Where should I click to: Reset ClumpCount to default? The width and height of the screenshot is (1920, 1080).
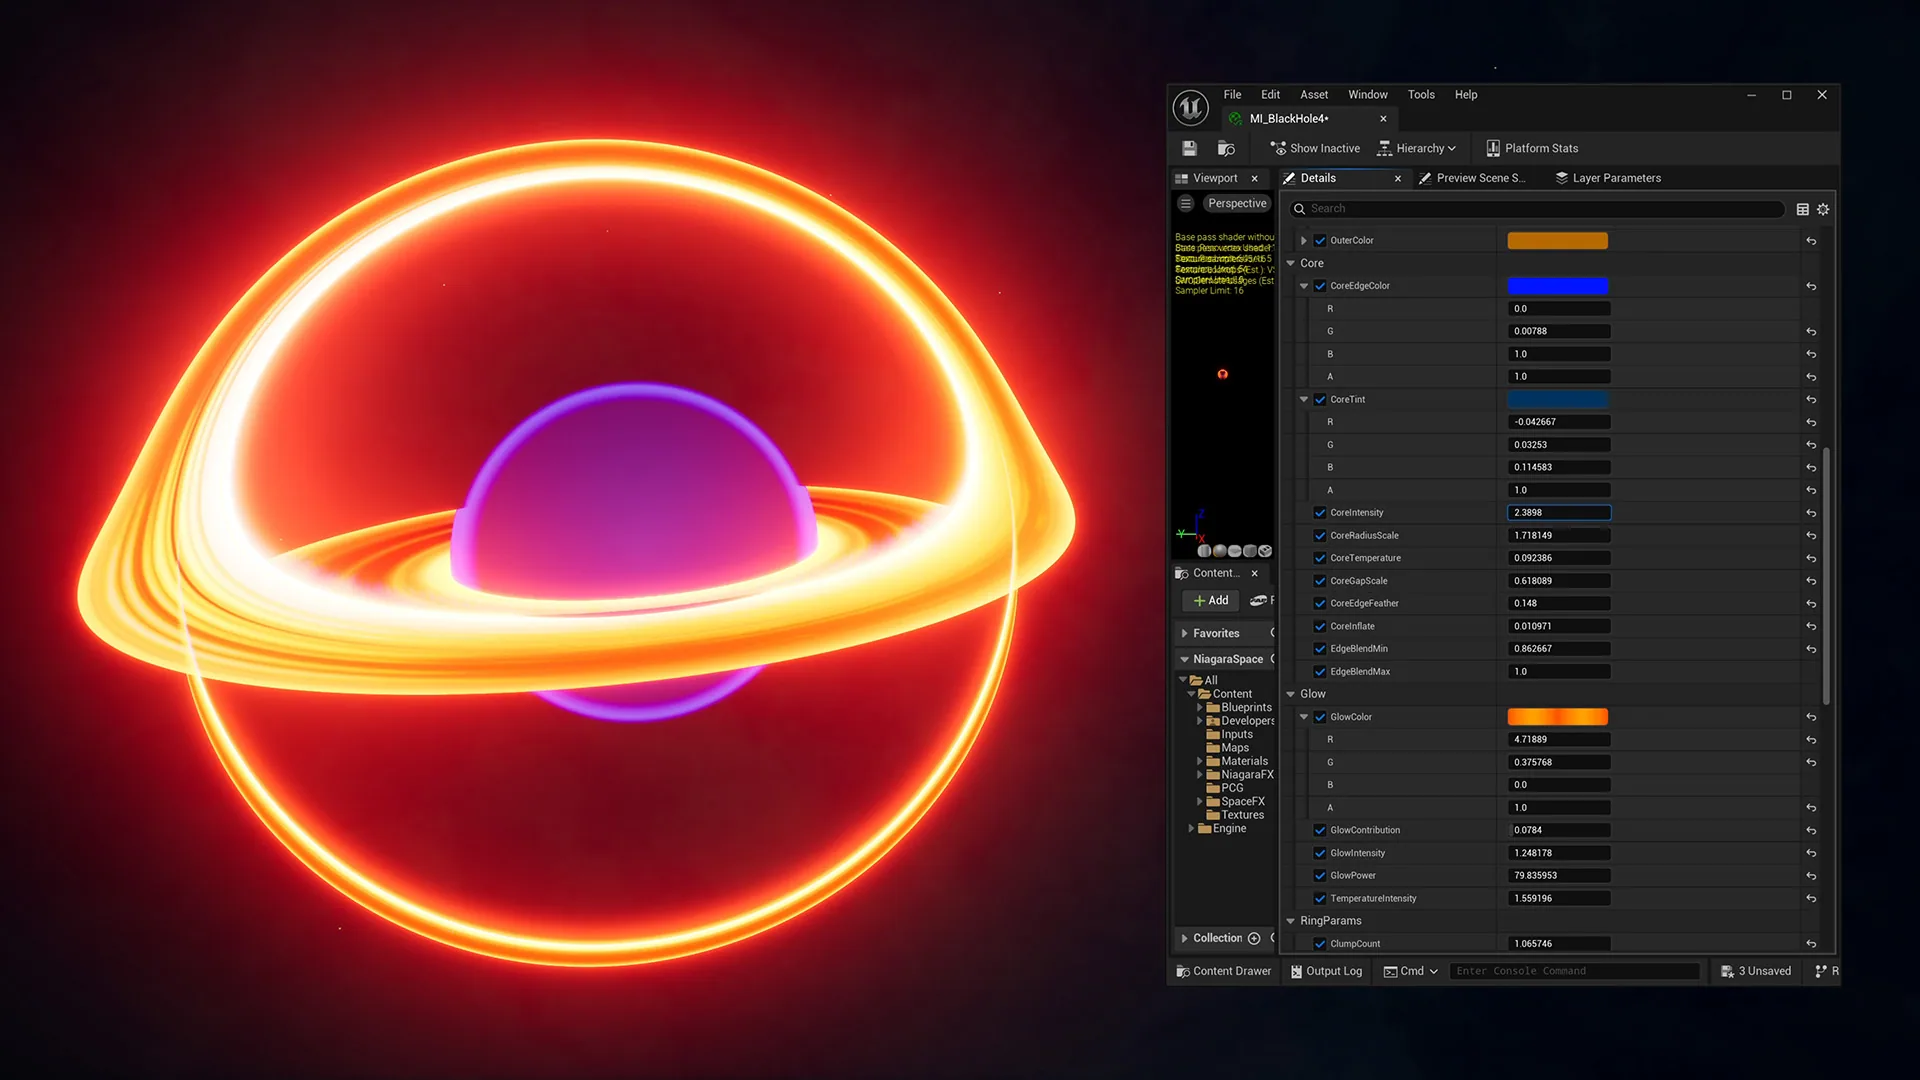click(x=1811, y=944)
